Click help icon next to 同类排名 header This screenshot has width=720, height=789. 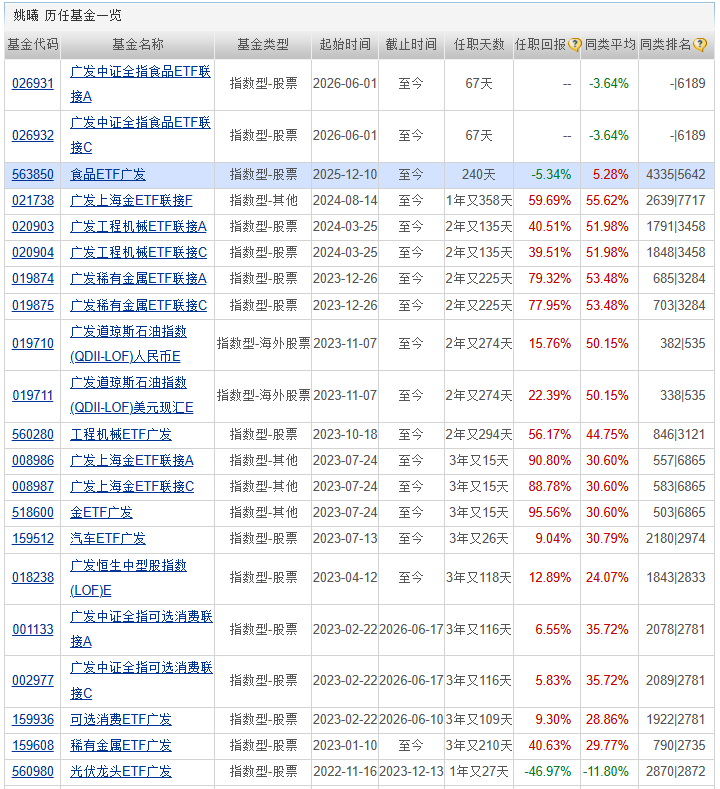point(699,45)
